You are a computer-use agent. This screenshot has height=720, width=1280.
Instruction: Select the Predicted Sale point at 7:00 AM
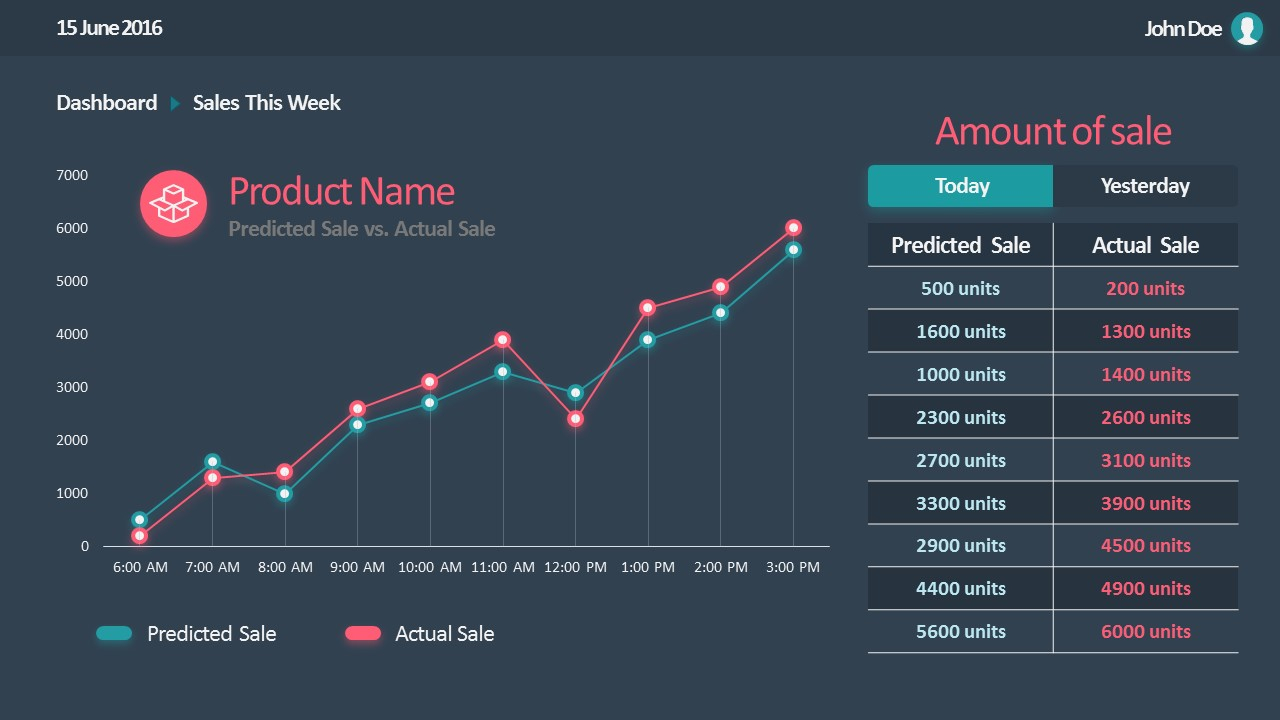(212, 462)
